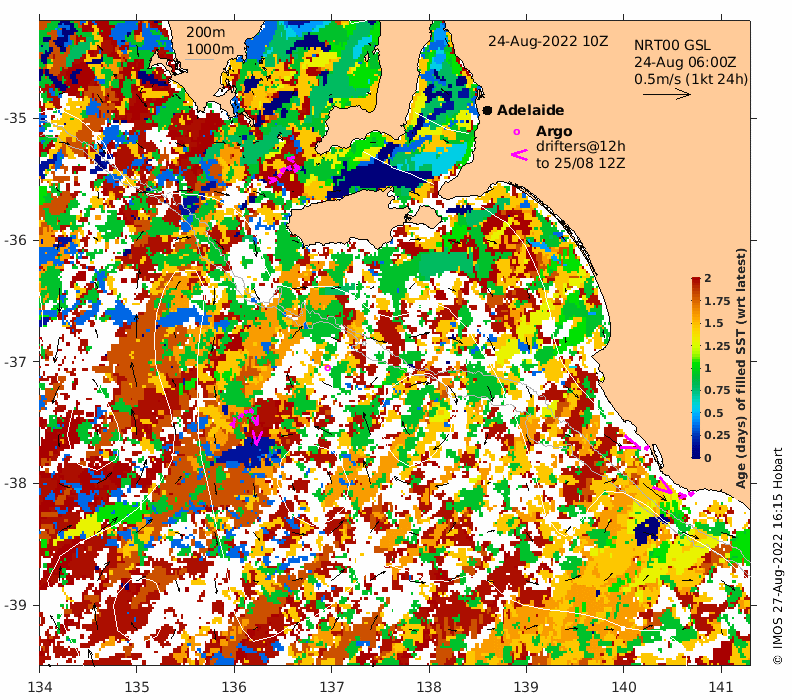The height and width of the screenshot is (700, 792).
Task: Click the magenta Argo circle in the legend
Action: pyautogui.click(x=516, y=132)
